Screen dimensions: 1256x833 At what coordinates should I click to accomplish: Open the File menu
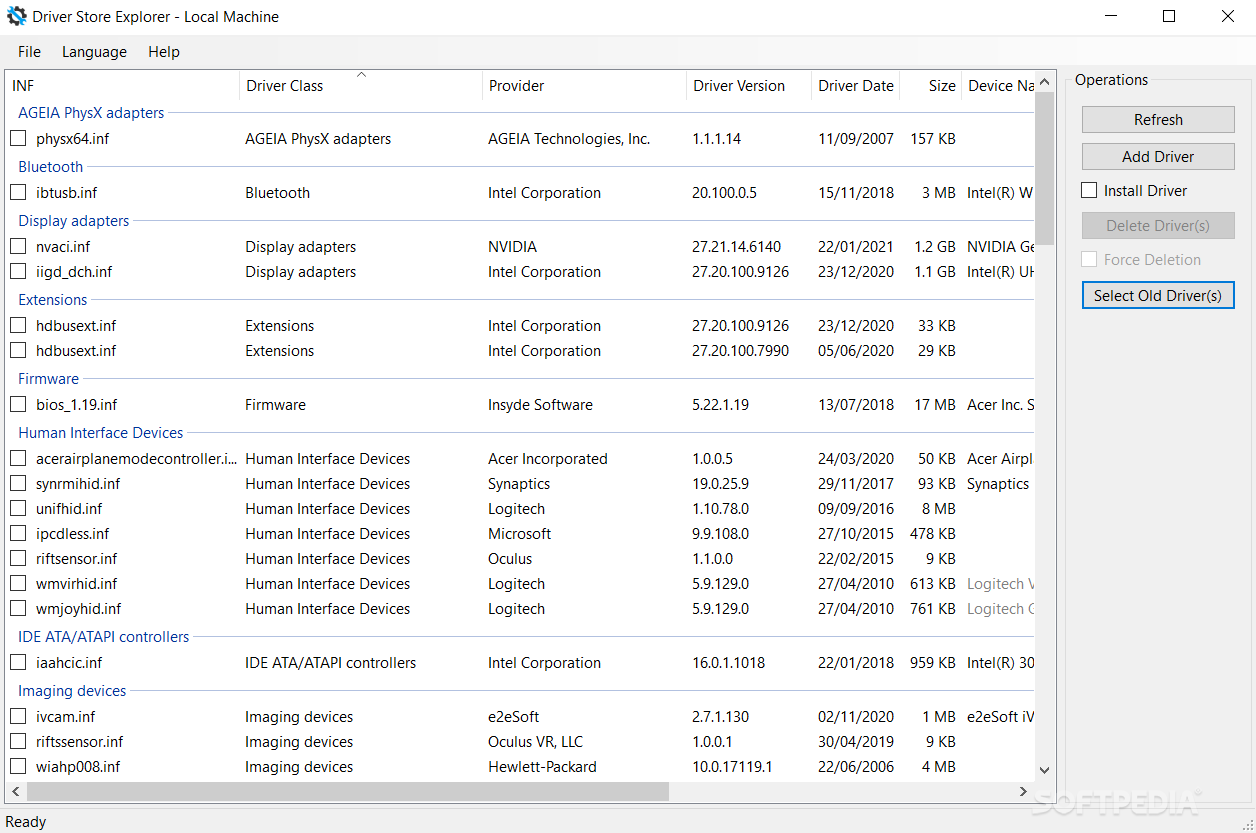click(29, 52)
